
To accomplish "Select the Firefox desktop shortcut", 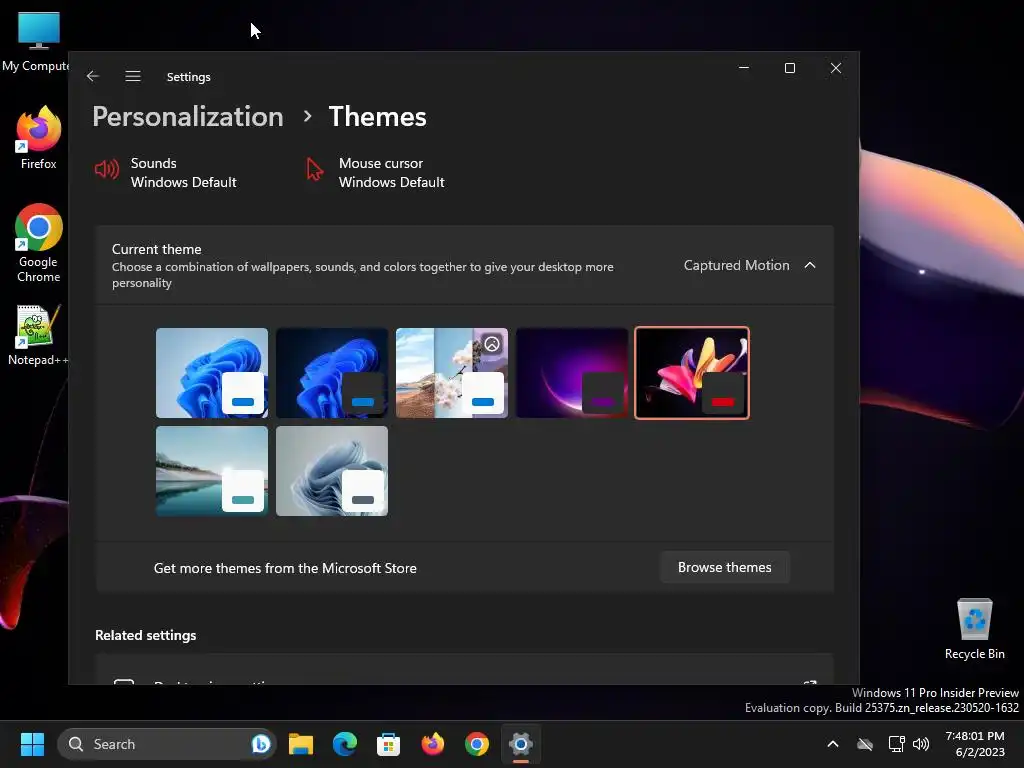I will tap(39, 138).
